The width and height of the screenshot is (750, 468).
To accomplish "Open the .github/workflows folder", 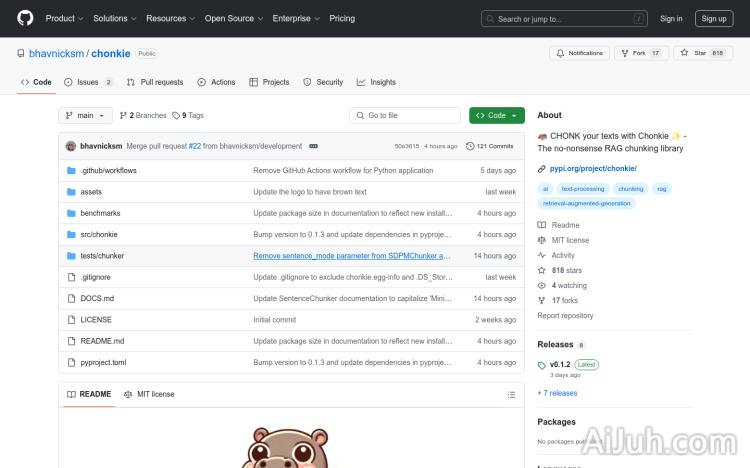I will (x=108, y=170).
